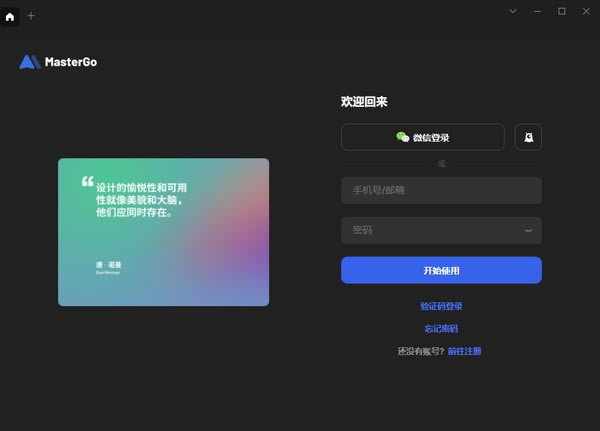Click the 欢迎回来 heading

(x=364, y=102)
